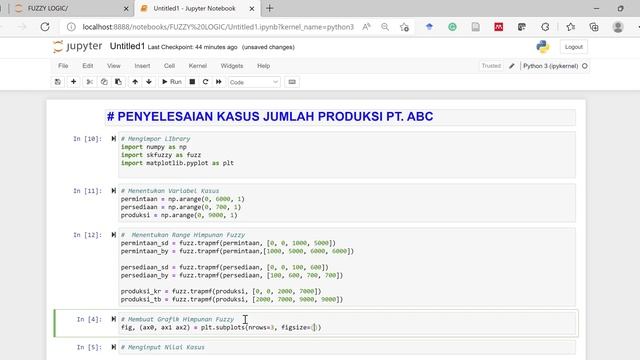Copy selected cells icon
The height and width of the screenshot is (360, 640).
[x=104, y=82]
